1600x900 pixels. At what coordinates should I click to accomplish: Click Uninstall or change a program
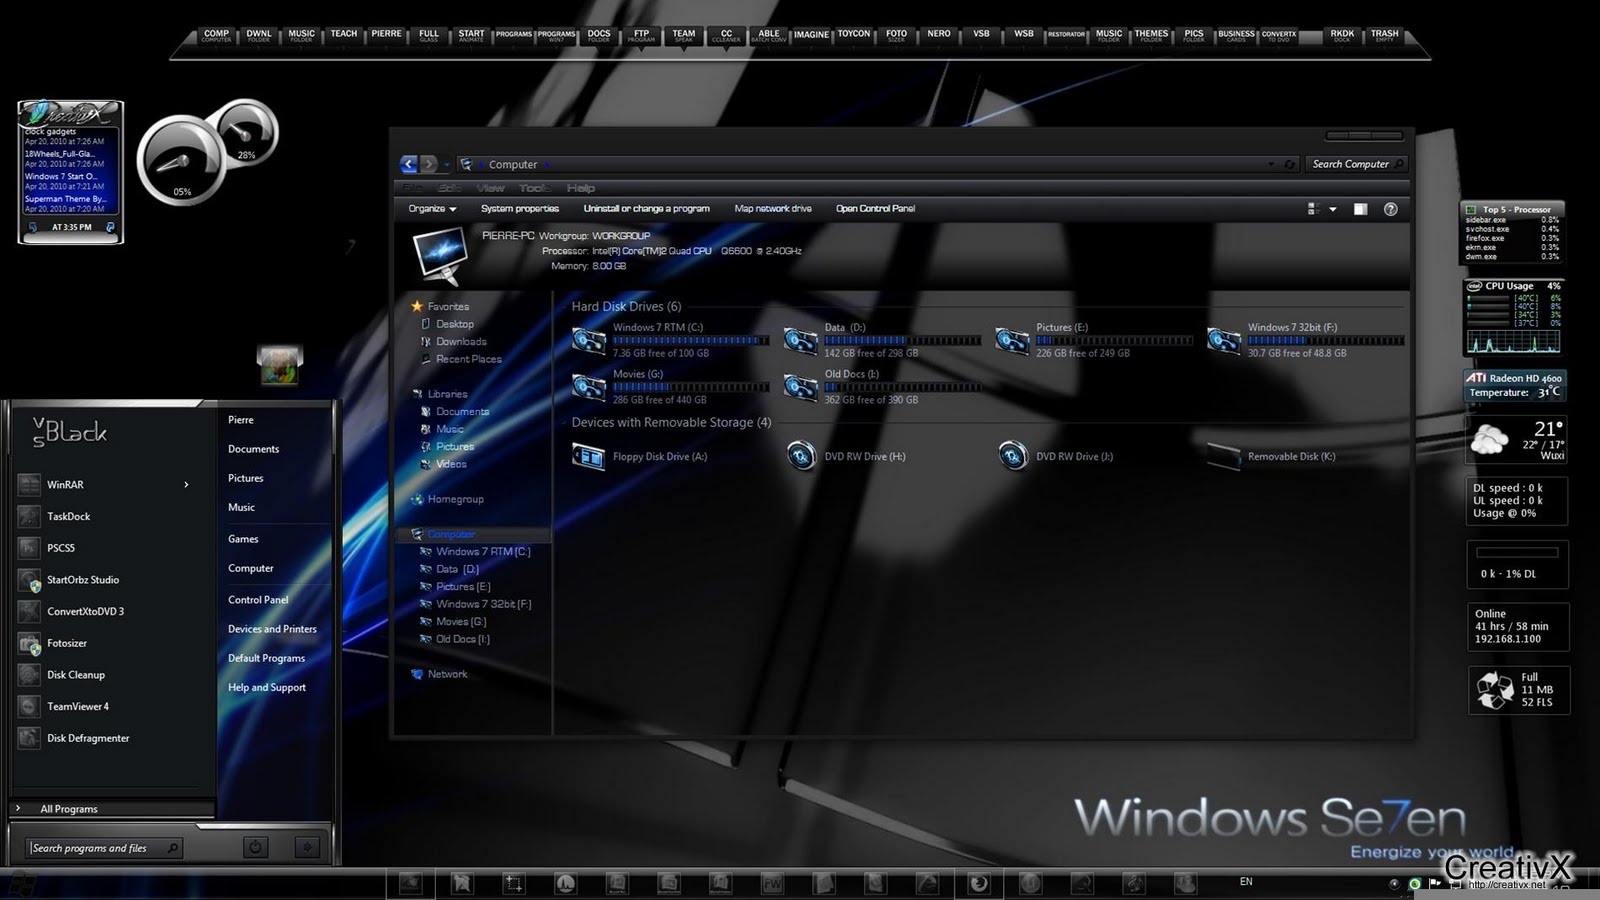[x=647, y=209]
